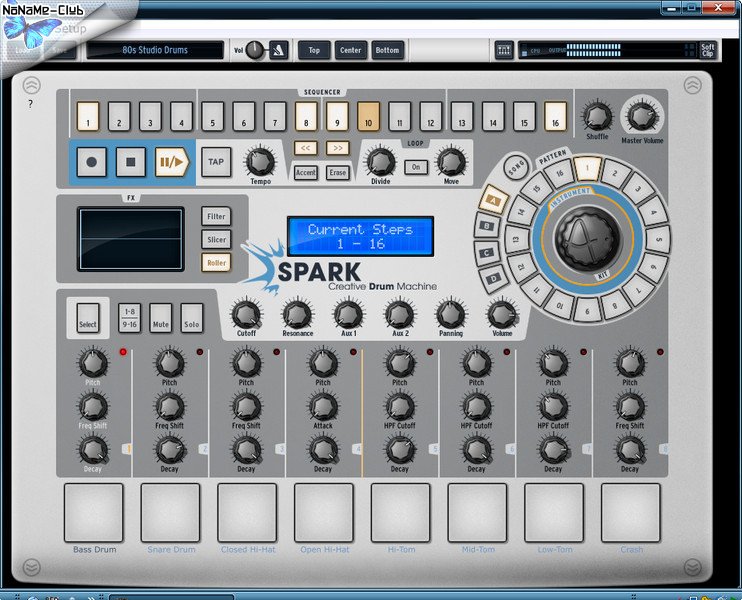742x600 pixels.
Task: Switch to the Center panel view
Action: coord(350,50)
